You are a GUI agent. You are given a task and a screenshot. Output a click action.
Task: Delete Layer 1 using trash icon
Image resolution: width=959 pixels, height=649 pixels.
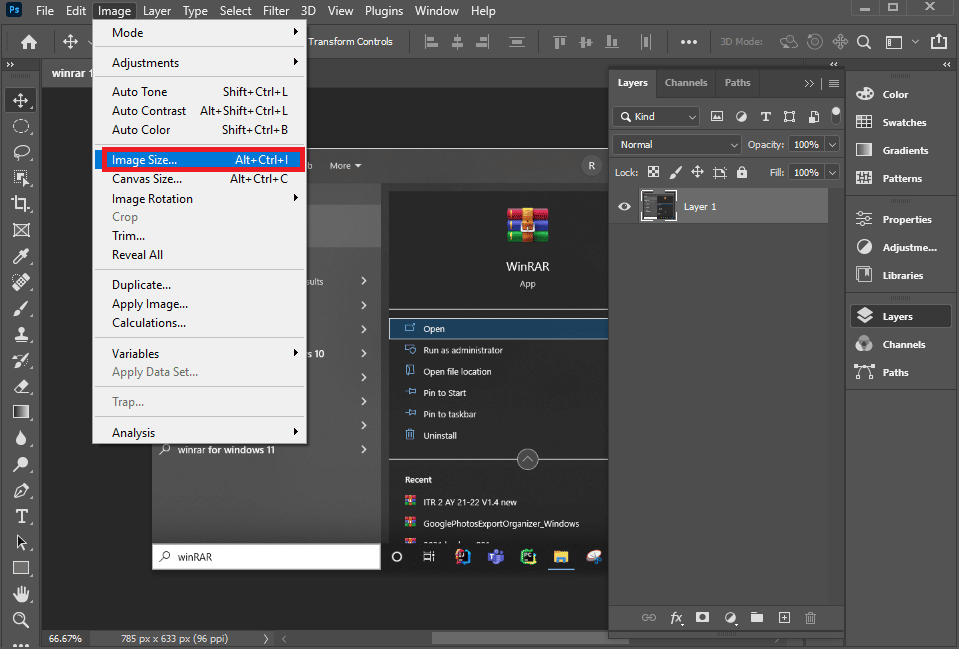pos(810,618)
